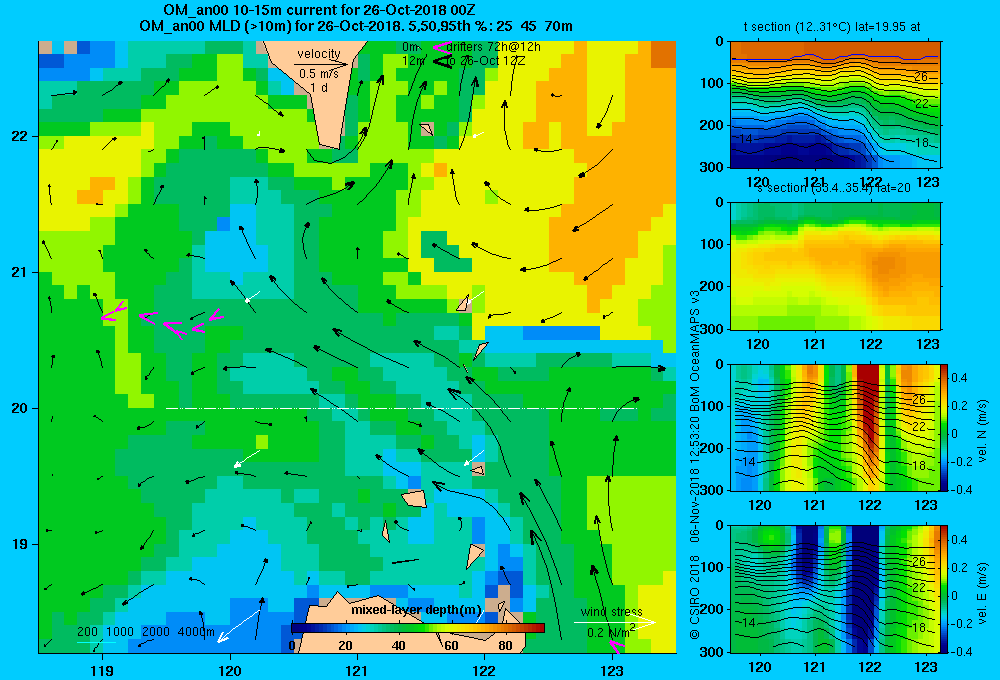
Task: Click longitude tick label 121 on main map
Action: click(357, 670)
